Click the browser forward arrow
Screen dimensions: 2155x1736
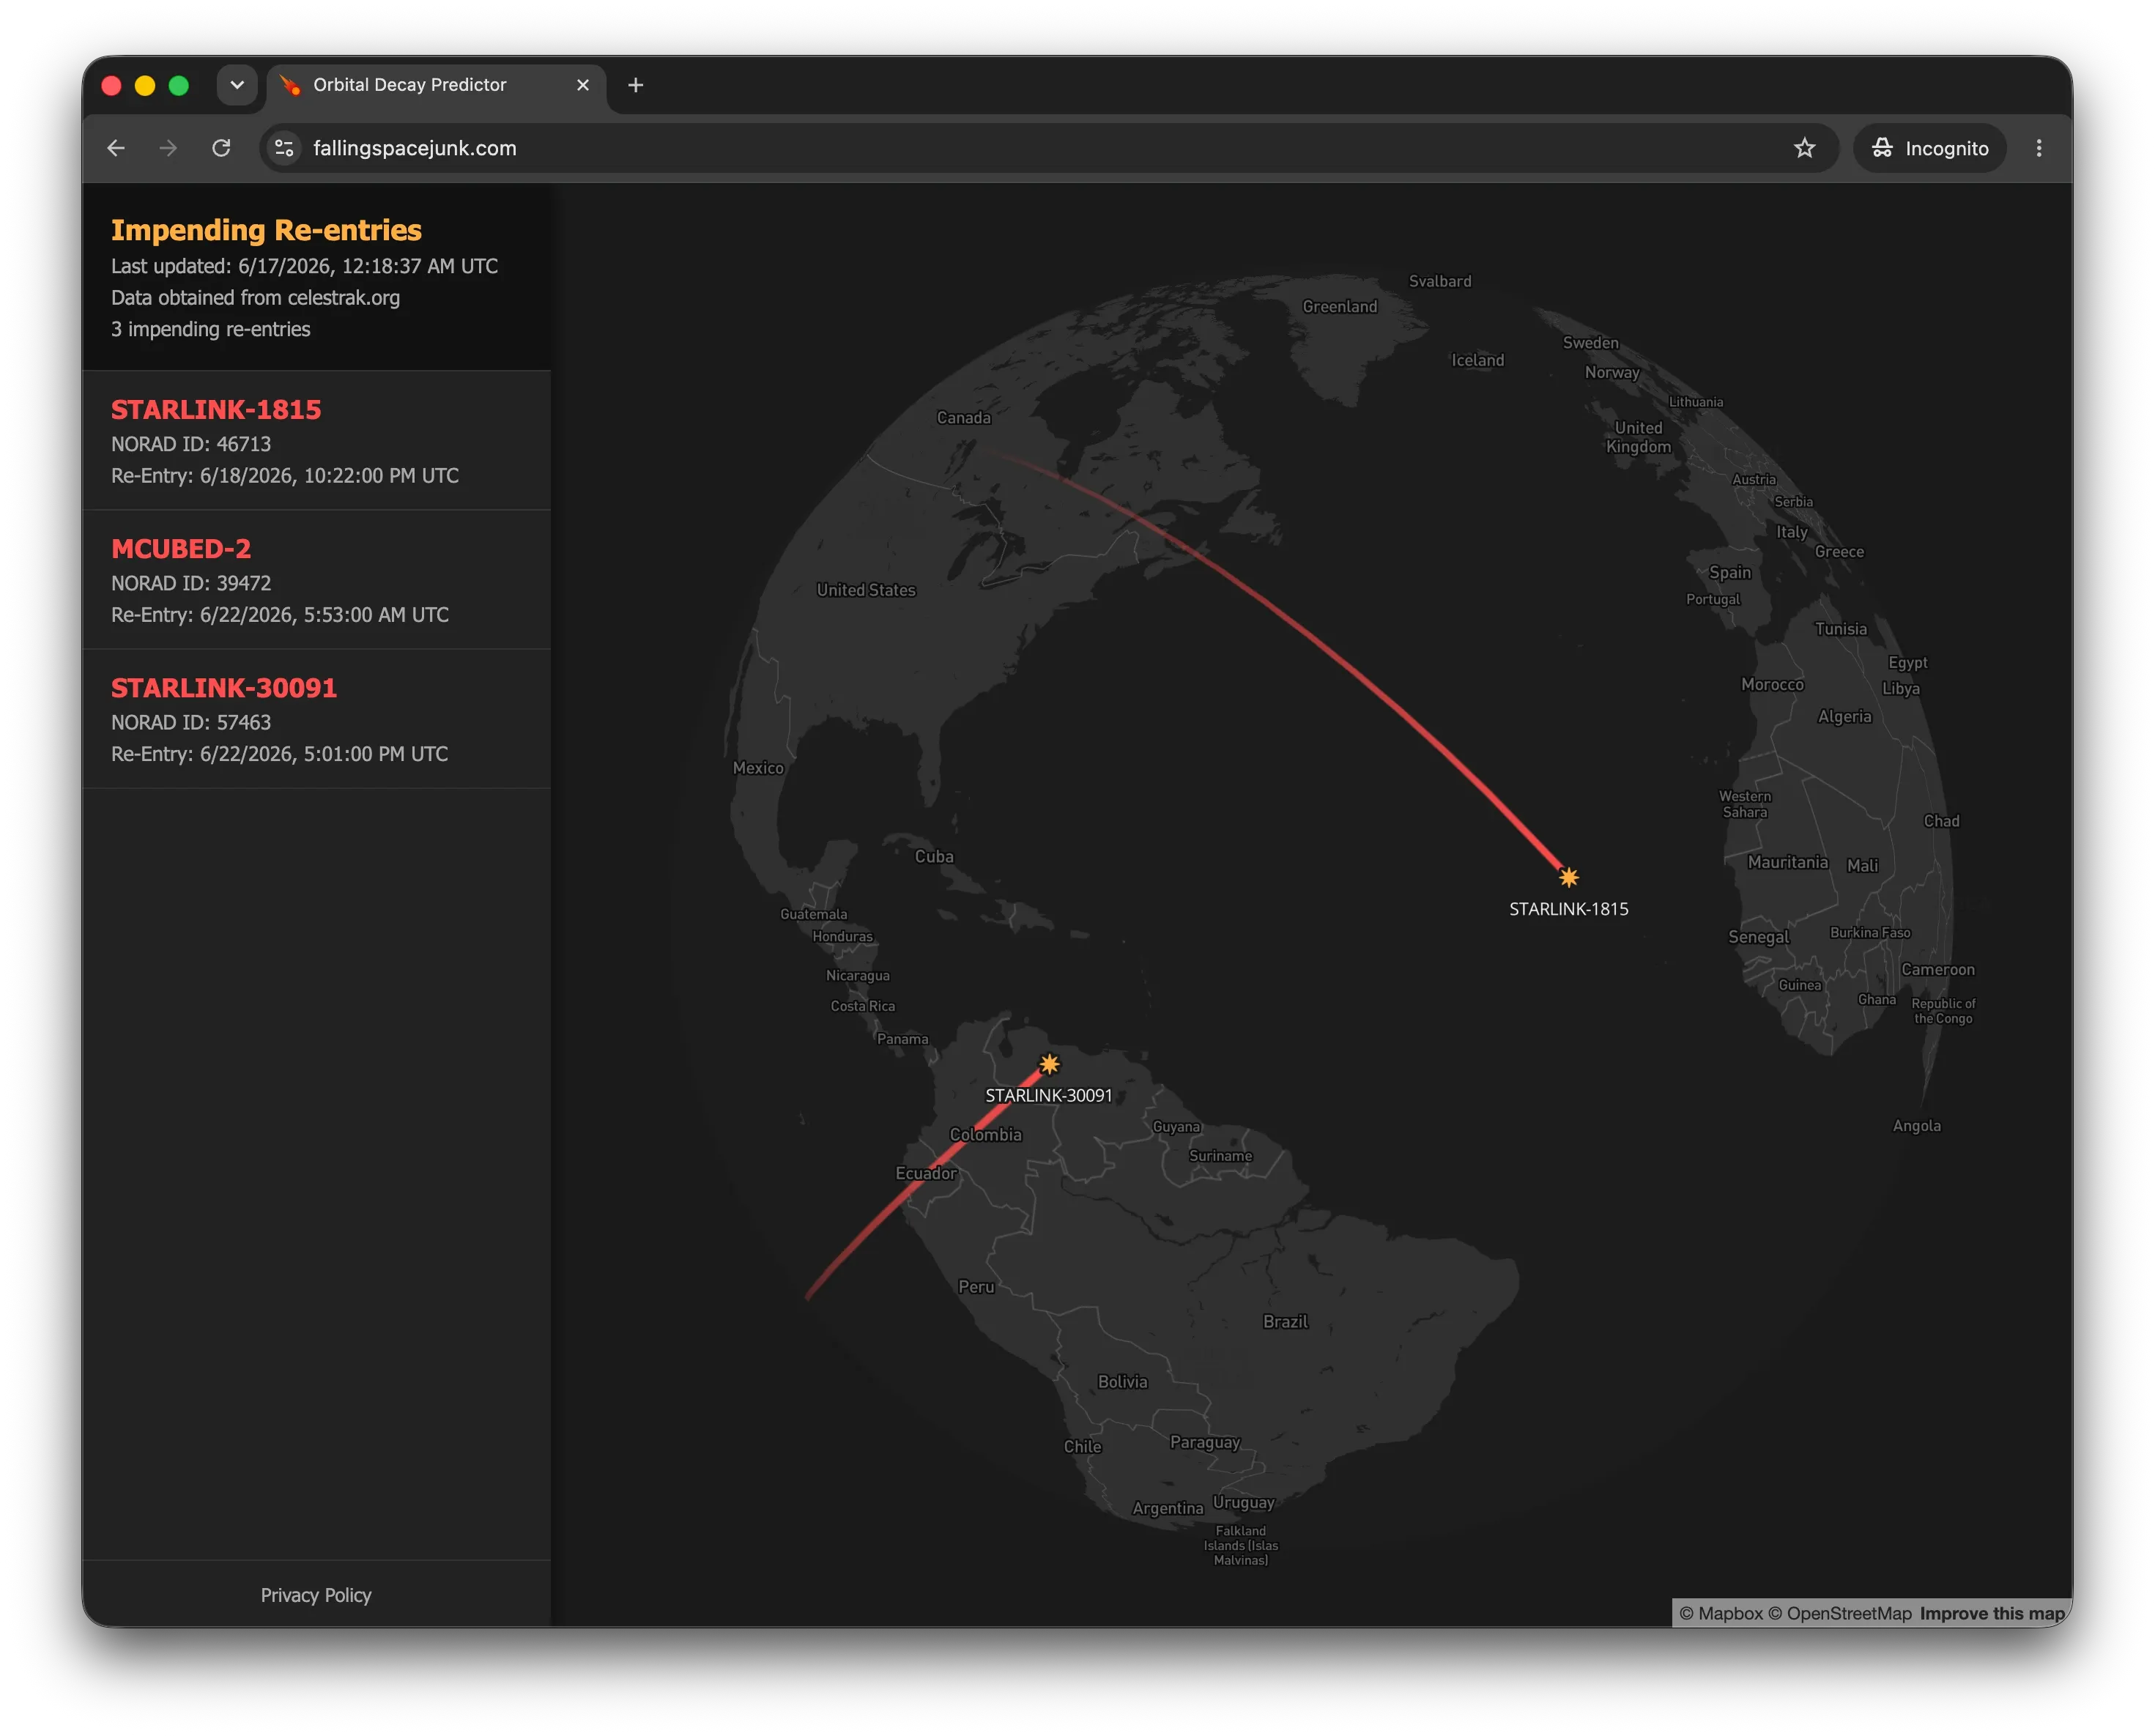click(168, 148)
